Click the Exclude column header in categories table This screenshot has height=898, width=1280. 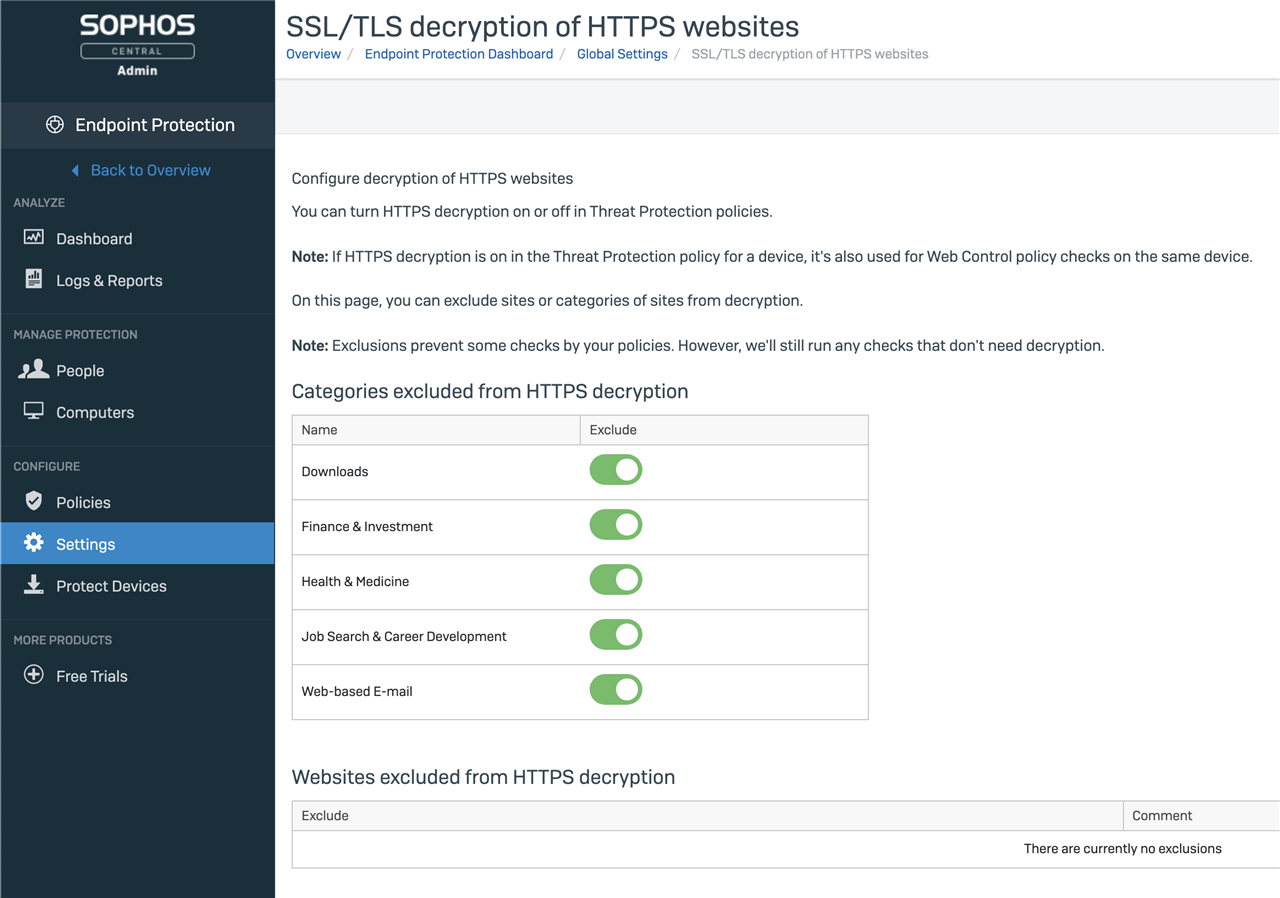pos(724,430)
